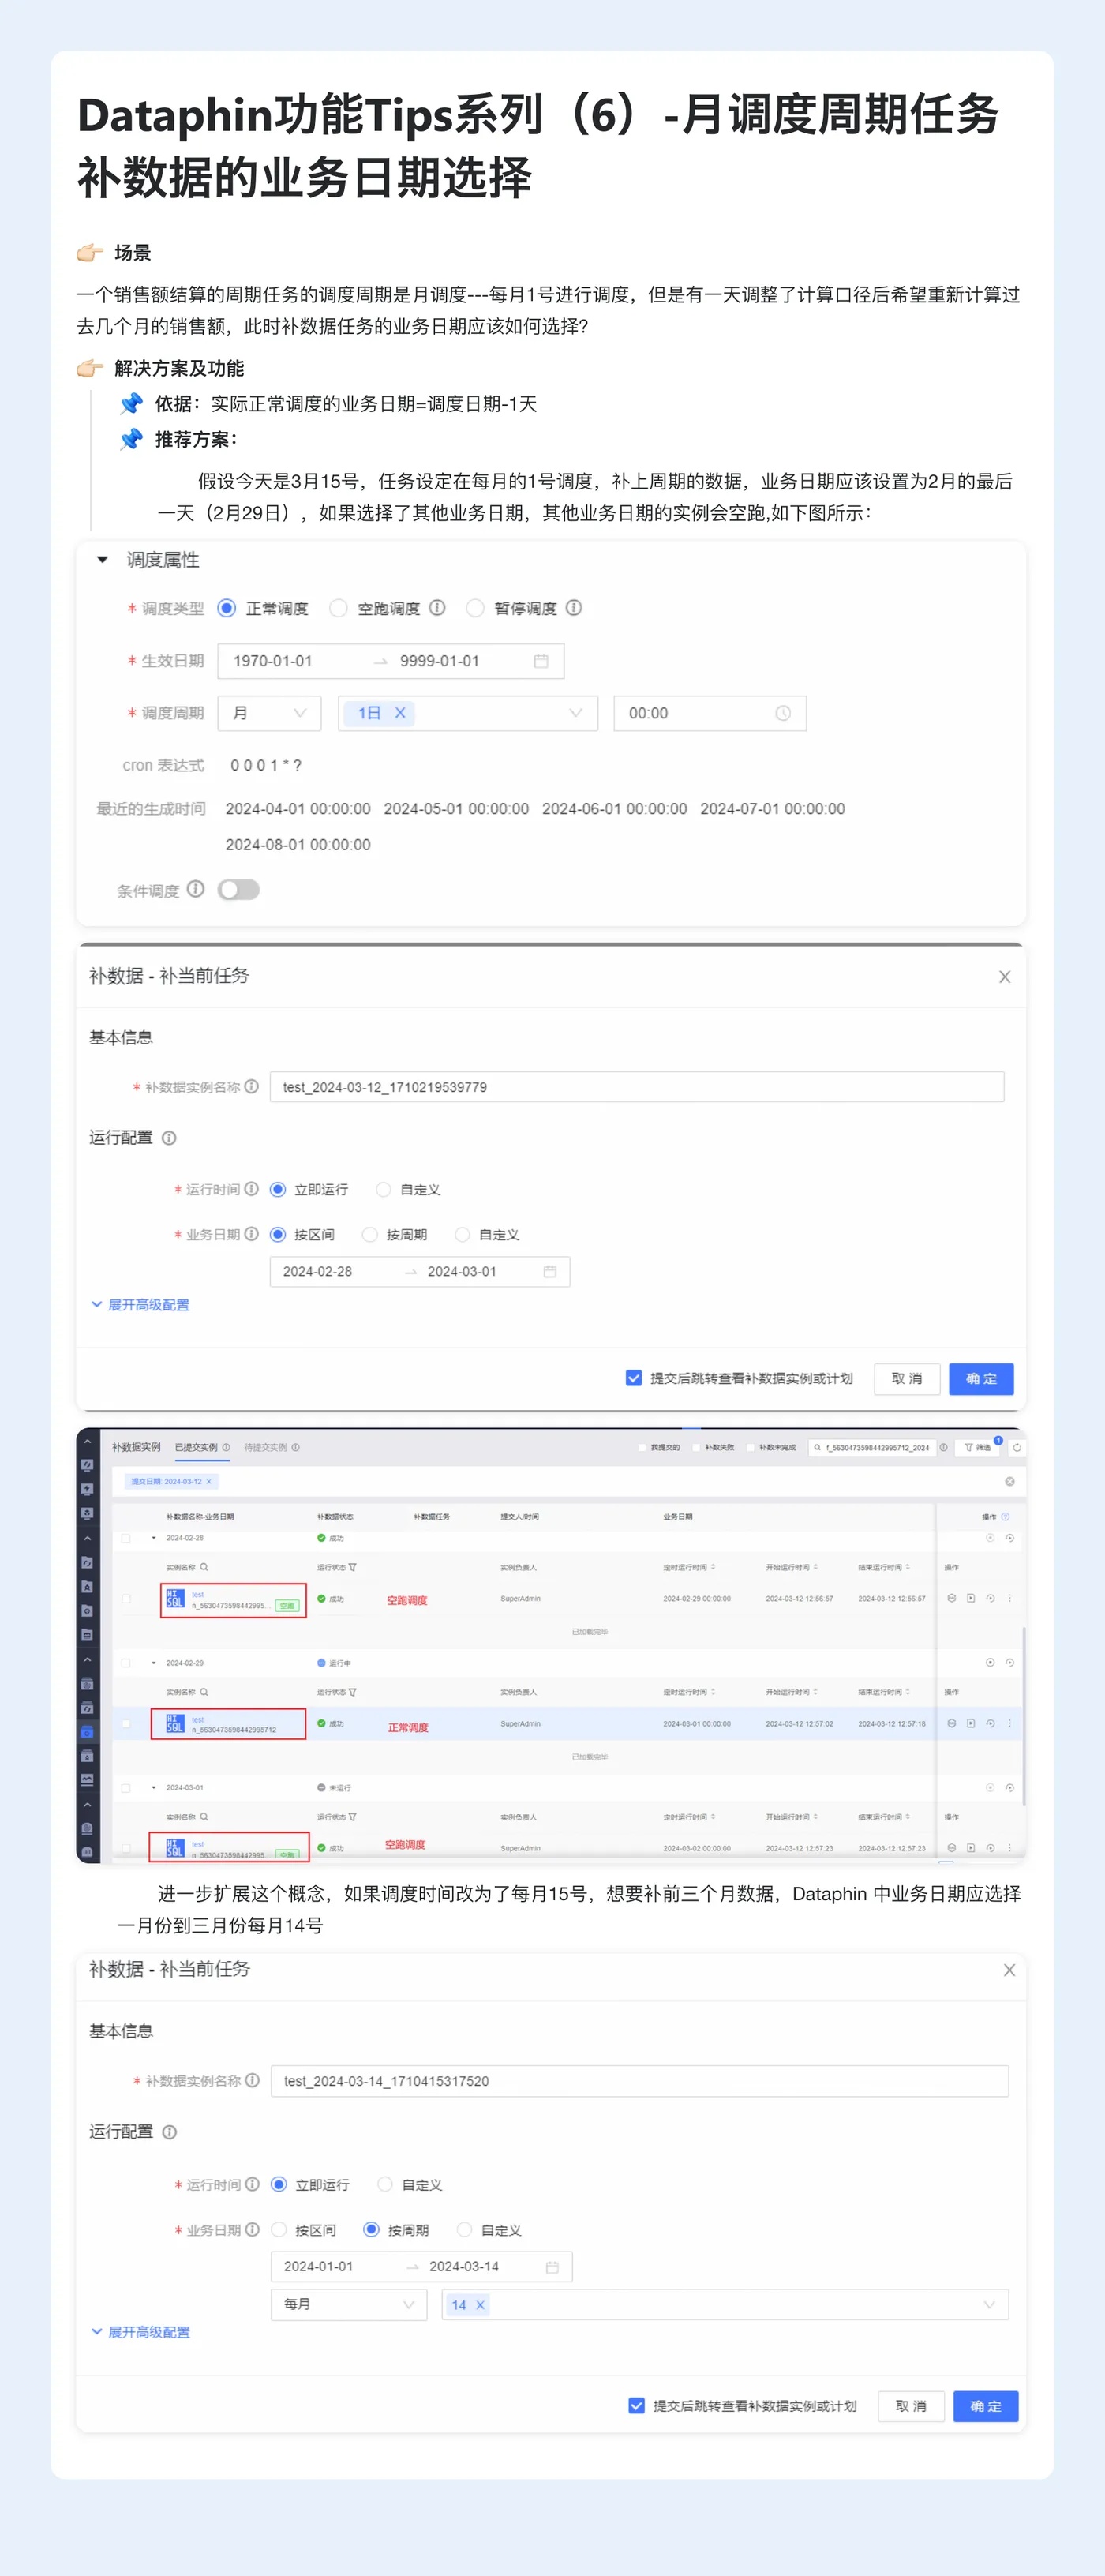Remove 提交日期 2024-03-12 filter chip

pos(209,1482)
